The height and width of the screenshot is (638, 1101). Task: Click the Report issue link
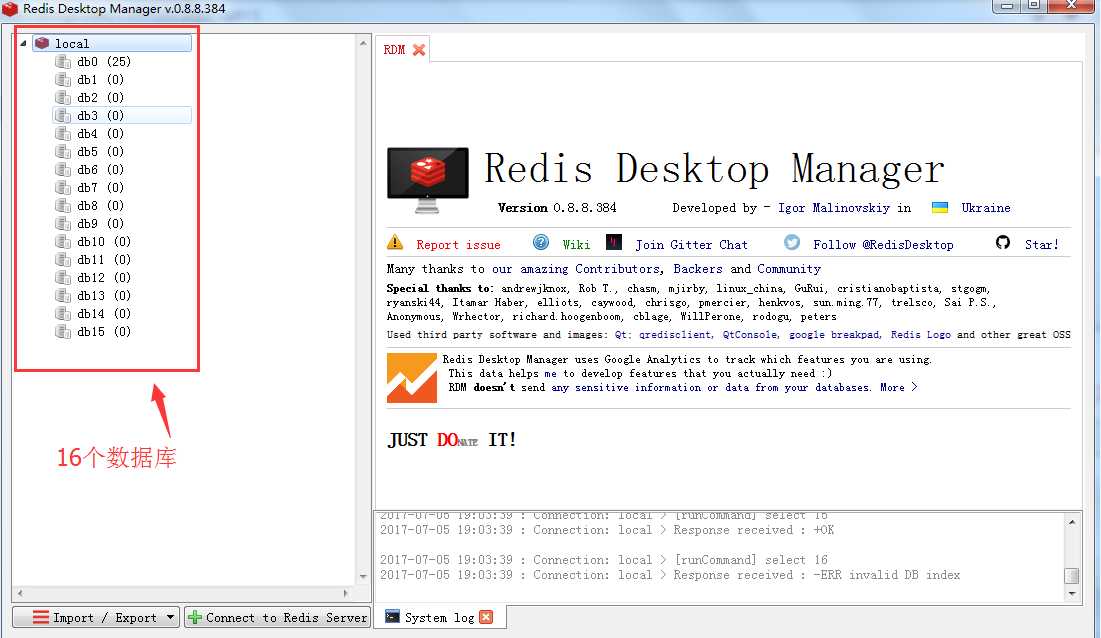click(x=458, y=245)
